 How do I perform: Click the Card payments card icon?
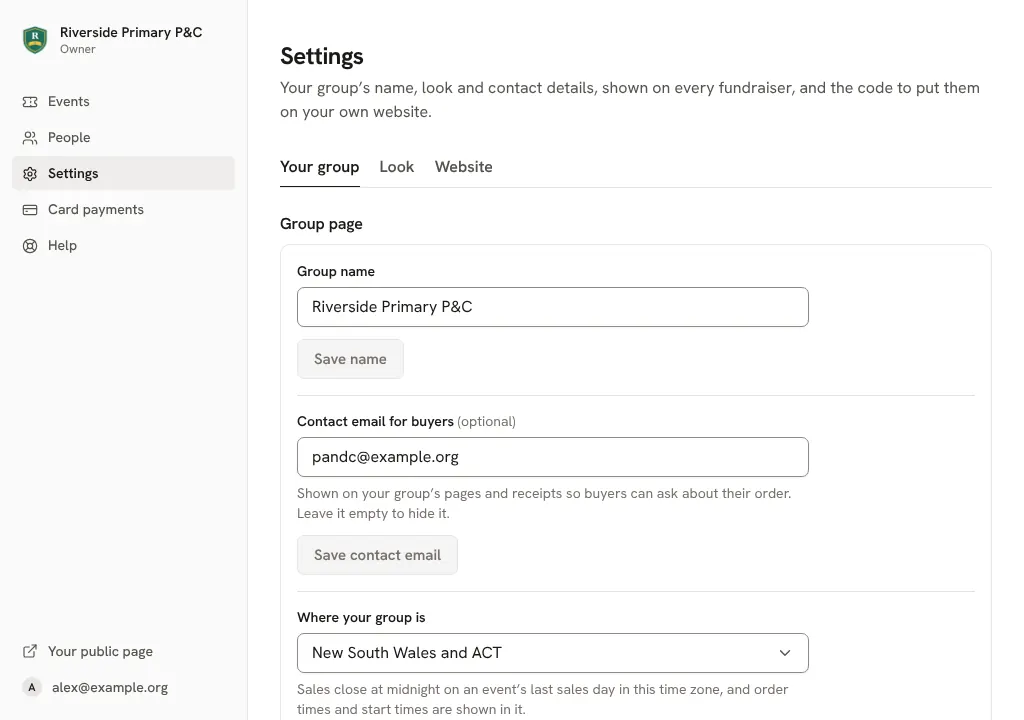30,210
